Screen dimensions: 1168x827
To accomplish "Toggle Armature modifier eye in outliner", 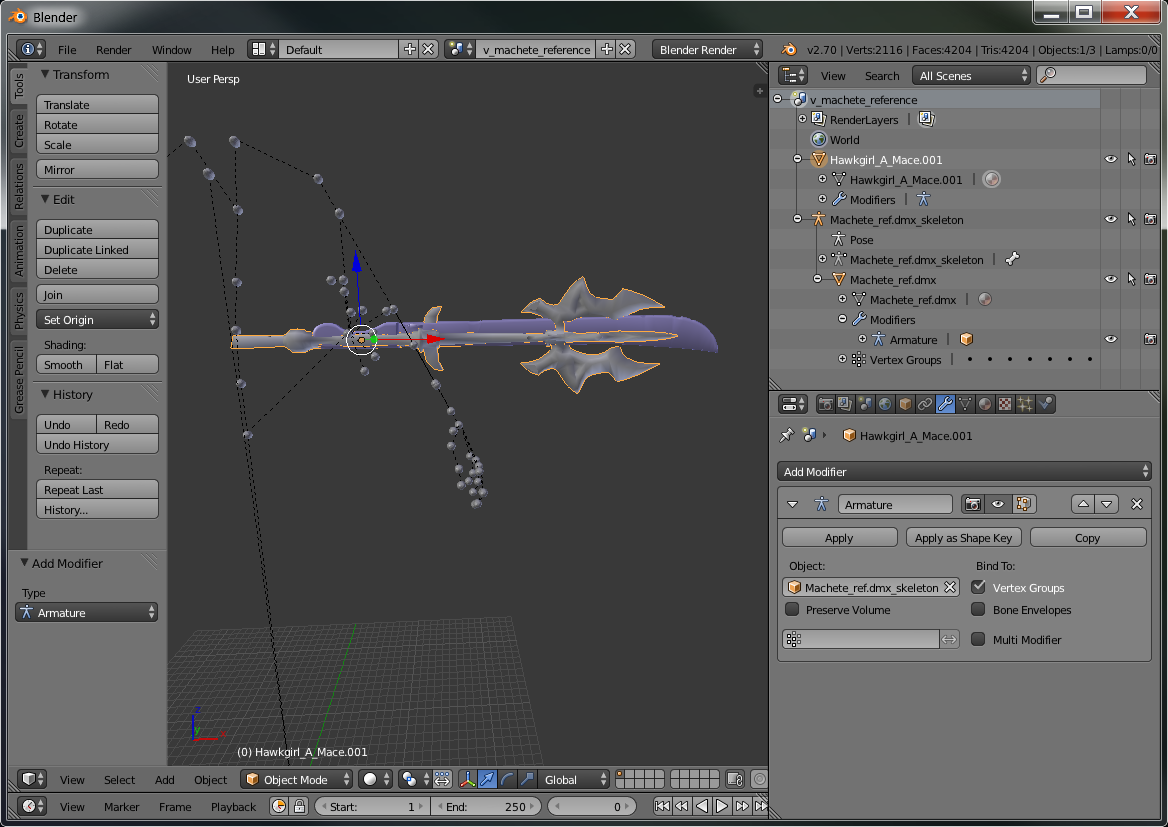I will point(1111,339).
